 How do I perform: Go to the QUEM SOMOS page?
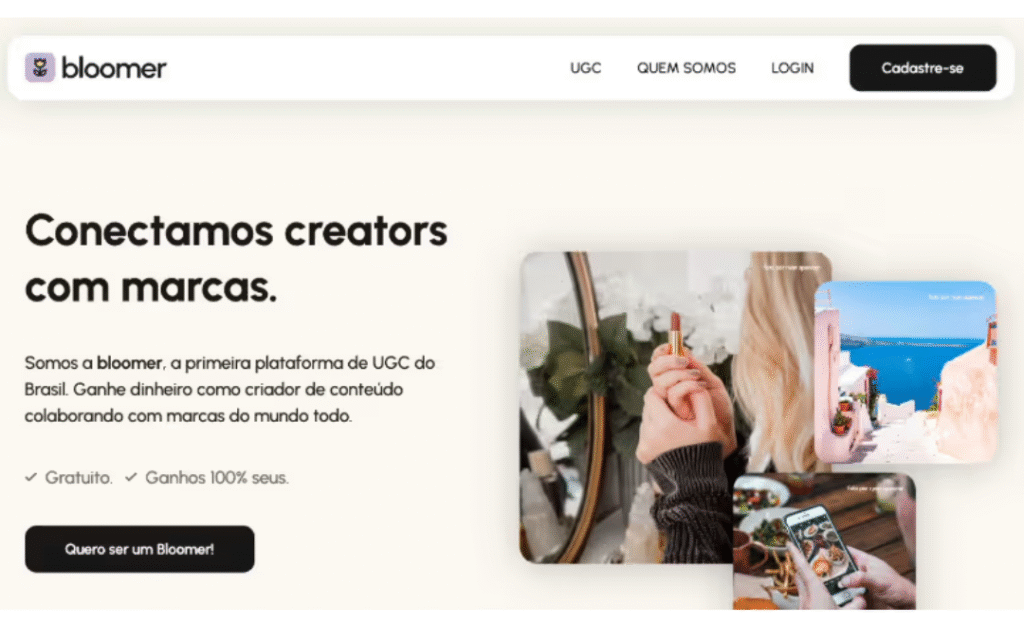(x=686, y=68)
